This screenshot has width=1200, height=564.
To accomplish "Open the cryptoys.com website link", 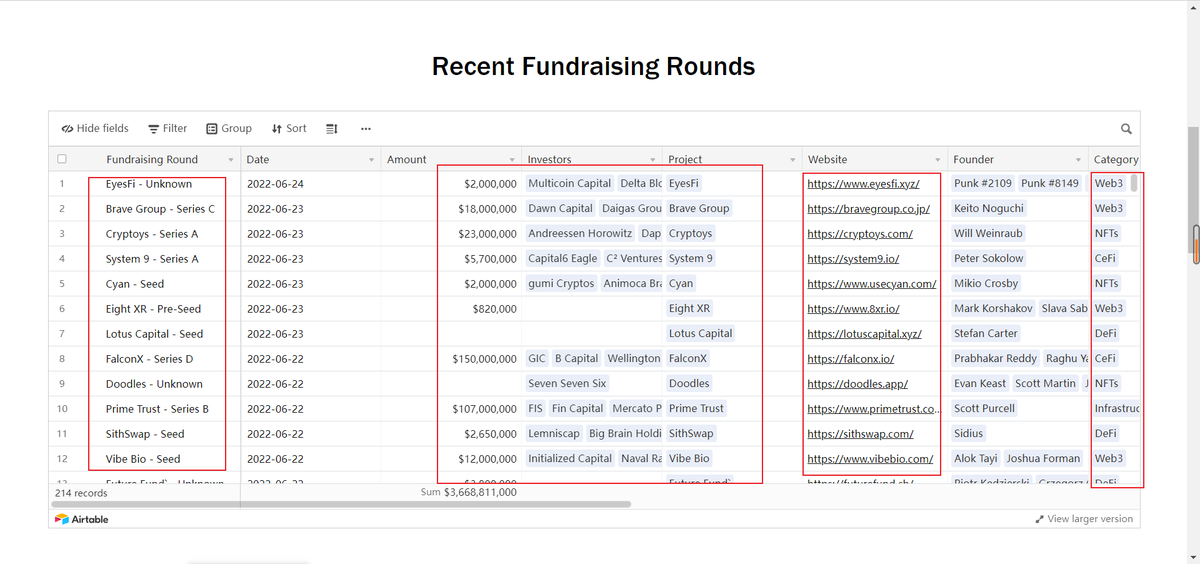I will pos(859,234).
